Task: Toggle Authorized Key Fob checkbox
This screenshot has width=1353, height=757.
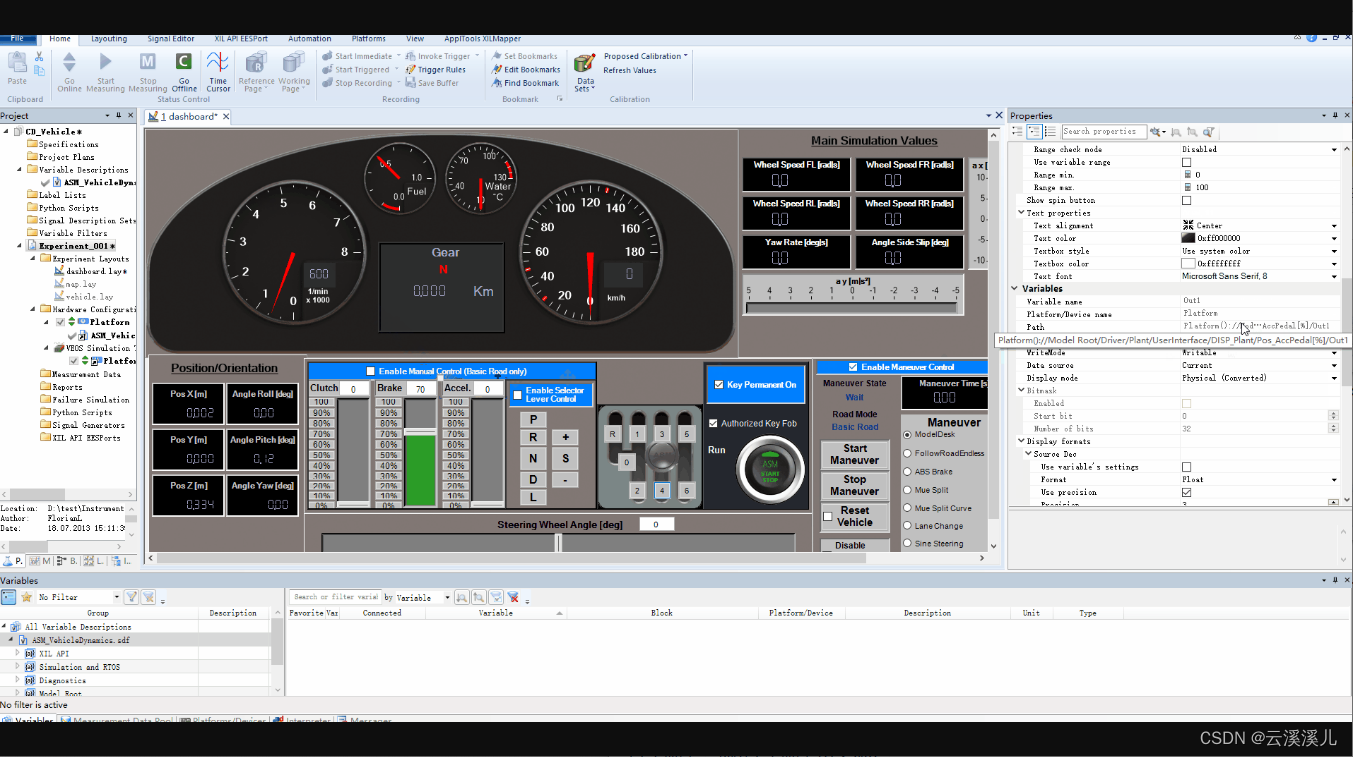Action: [x=713, y=423]
